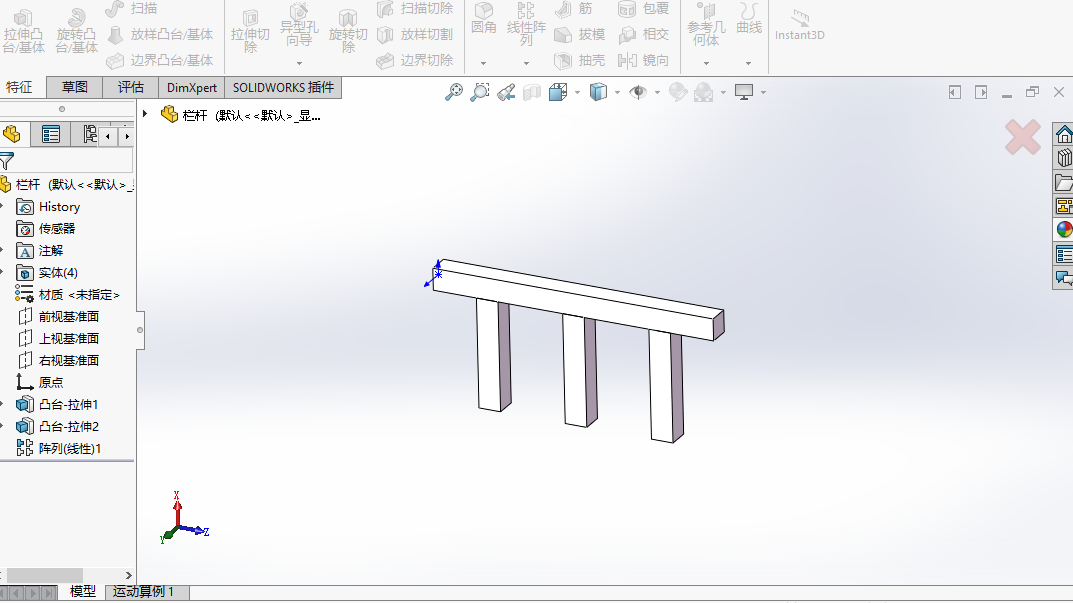Toggle Instant3D mode
The width and height of the screenshot is (1073, 603).
[799, 26]
